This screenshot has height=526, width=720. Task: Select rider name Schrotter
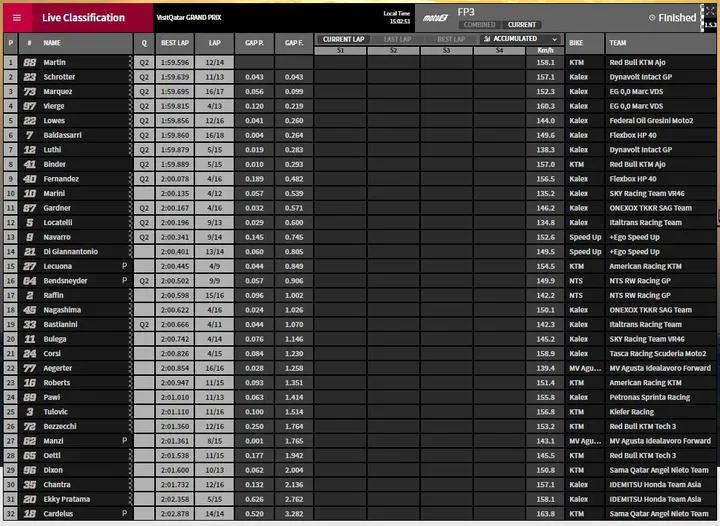click(x=59, y=77)
